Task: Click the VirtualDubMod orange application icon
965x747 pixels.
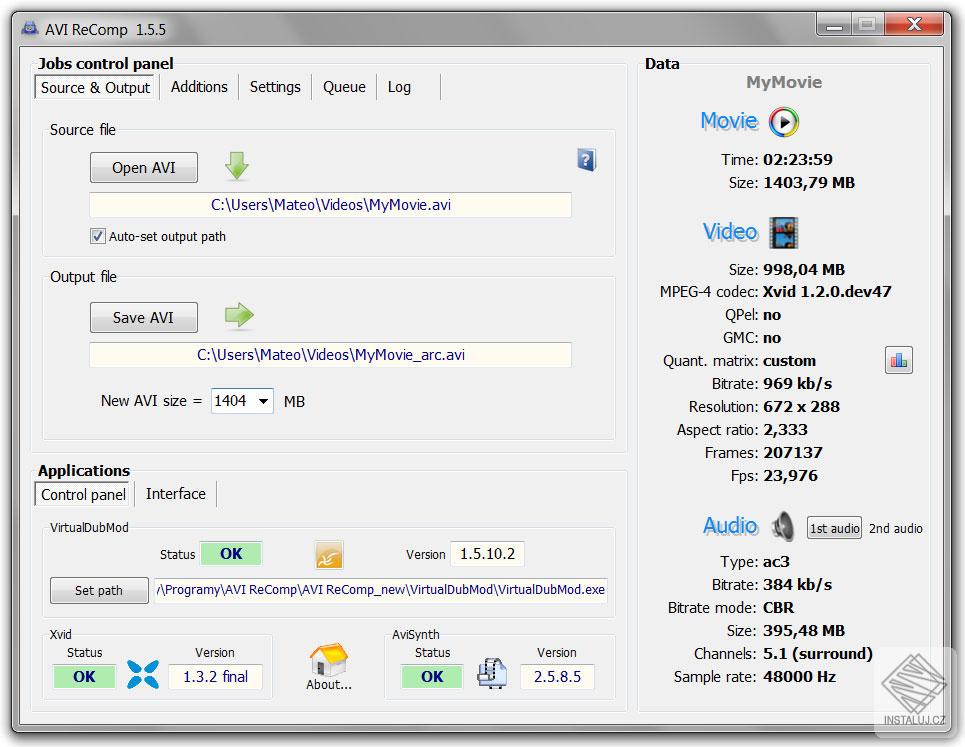Action: coord(329,555)
